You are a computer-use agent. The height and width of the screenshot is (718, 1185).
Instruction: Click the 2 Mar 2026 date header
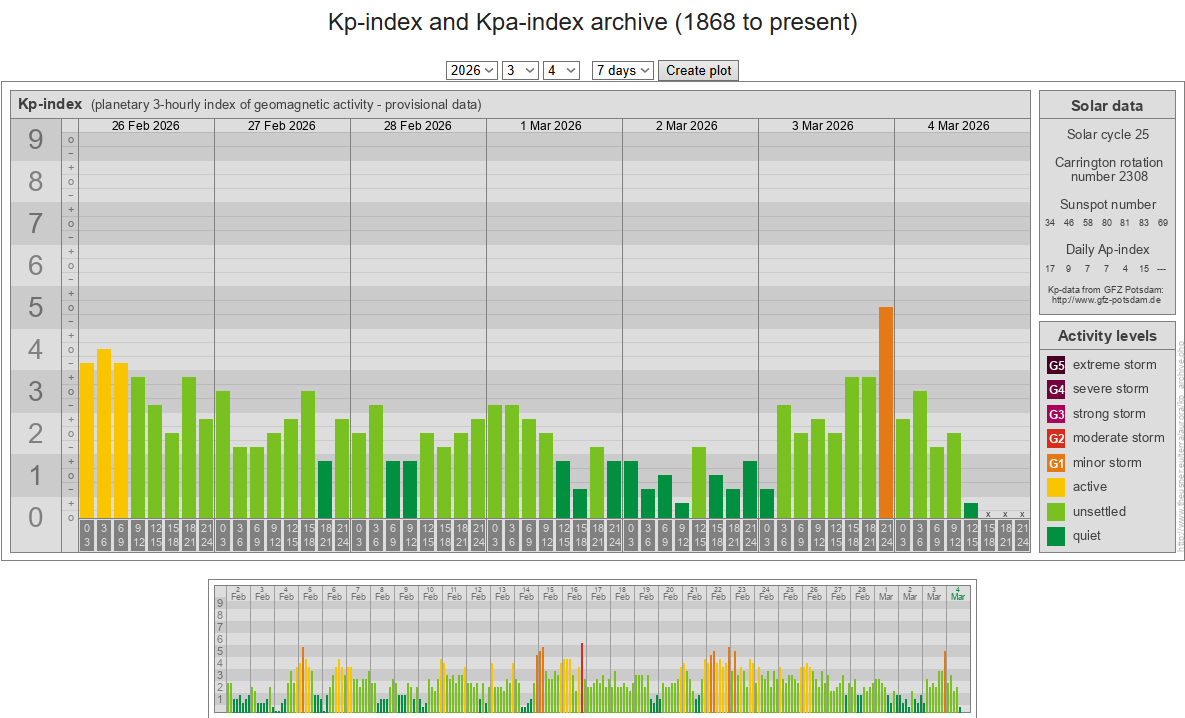(687, 125)
